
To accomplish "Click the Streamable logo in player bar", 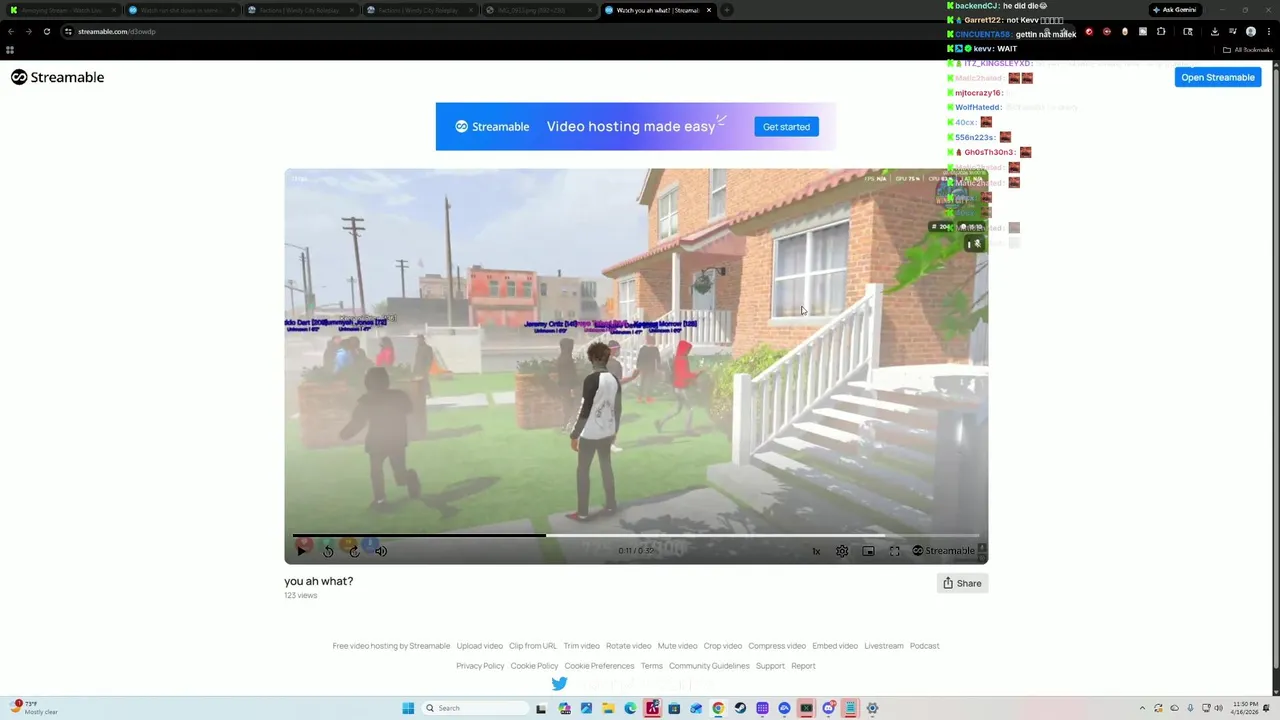I will click(x=943, y=551).
